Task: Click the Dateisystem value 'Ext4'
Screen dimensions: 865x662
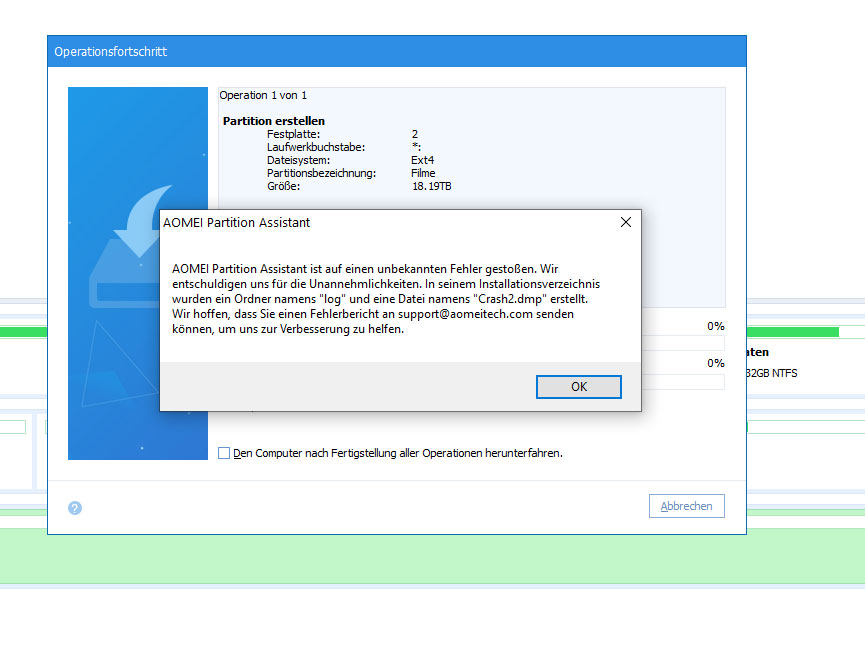Action: tap(423, 160)
